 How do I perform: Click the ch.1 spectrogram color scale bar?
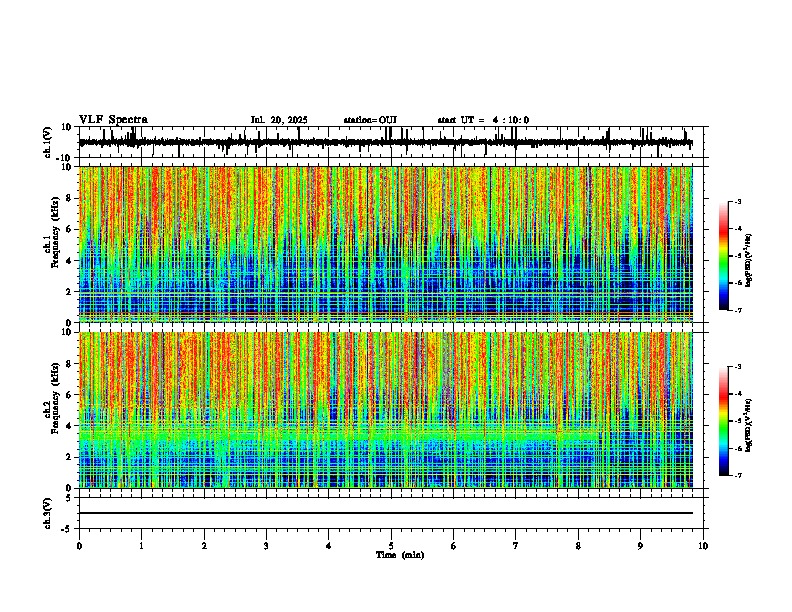click(x=724, y=256)
